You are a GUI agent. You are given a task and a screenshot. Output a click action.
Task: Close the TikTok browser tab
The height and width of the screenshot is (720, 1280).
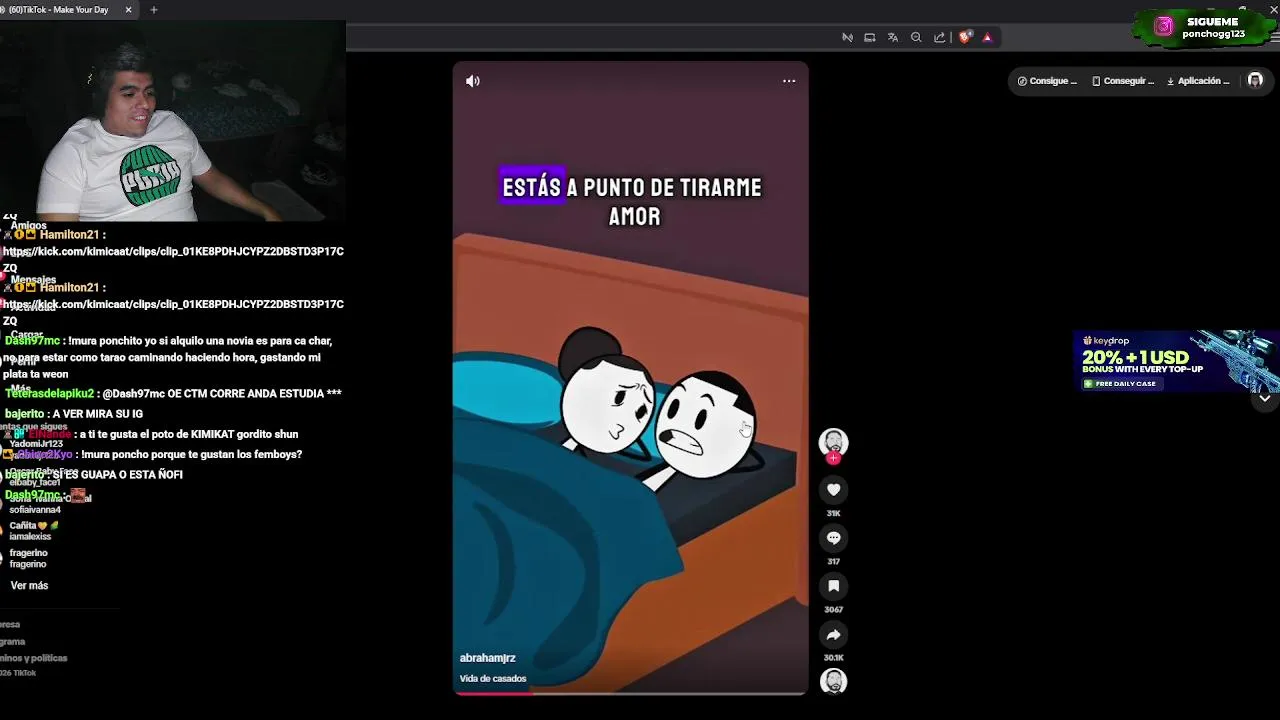[128, 10]
